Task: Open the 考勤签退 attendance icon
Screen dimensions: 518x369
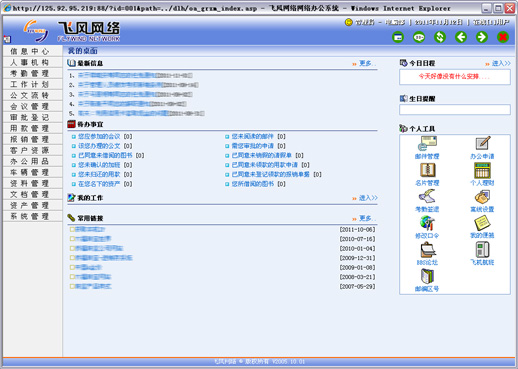Action: (x=427, y=197)
